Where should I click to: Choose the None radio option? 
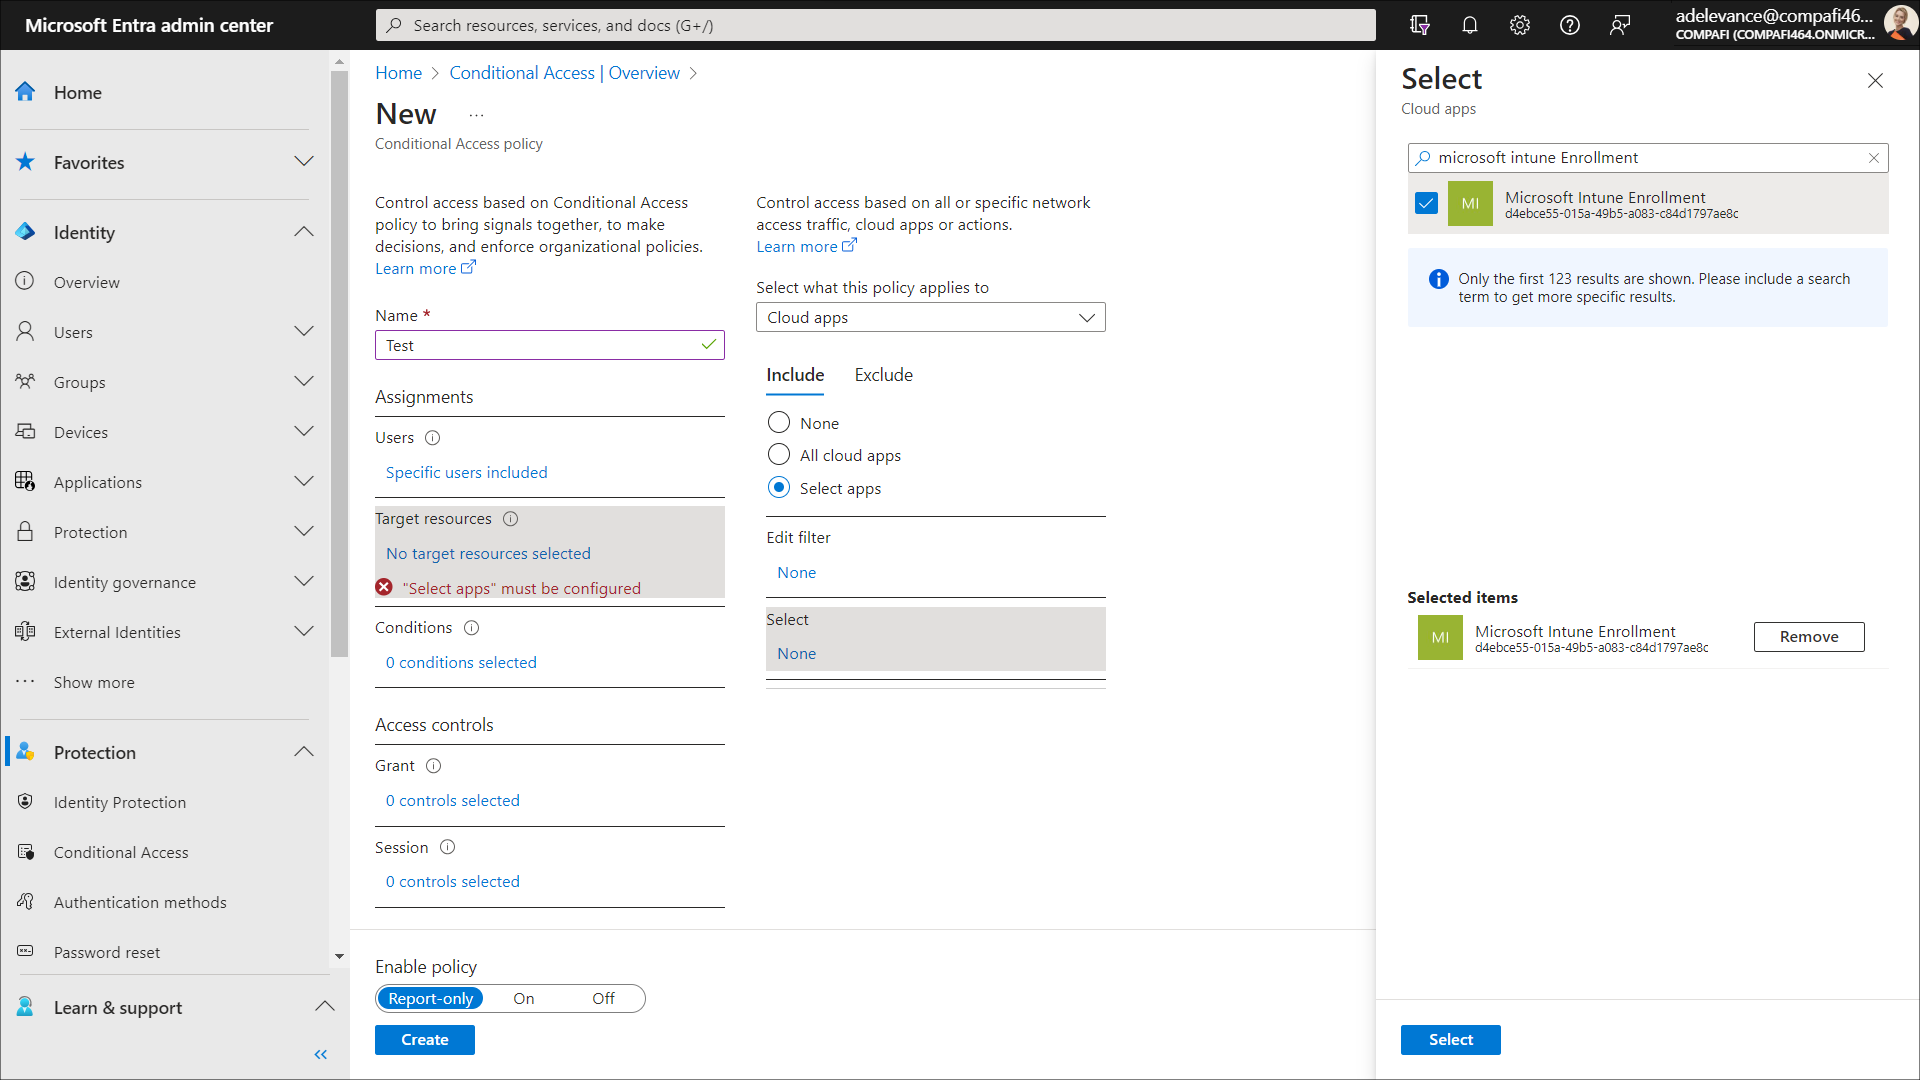pos(778,423)
